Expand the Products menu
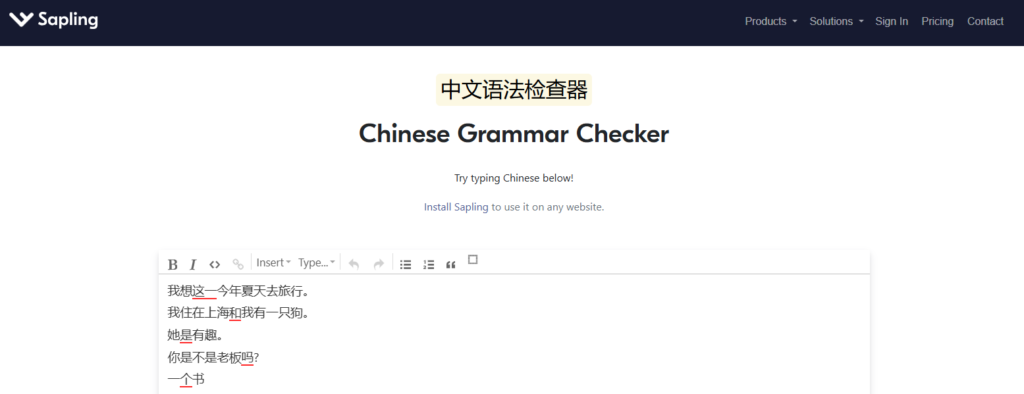 pos(771,22)
